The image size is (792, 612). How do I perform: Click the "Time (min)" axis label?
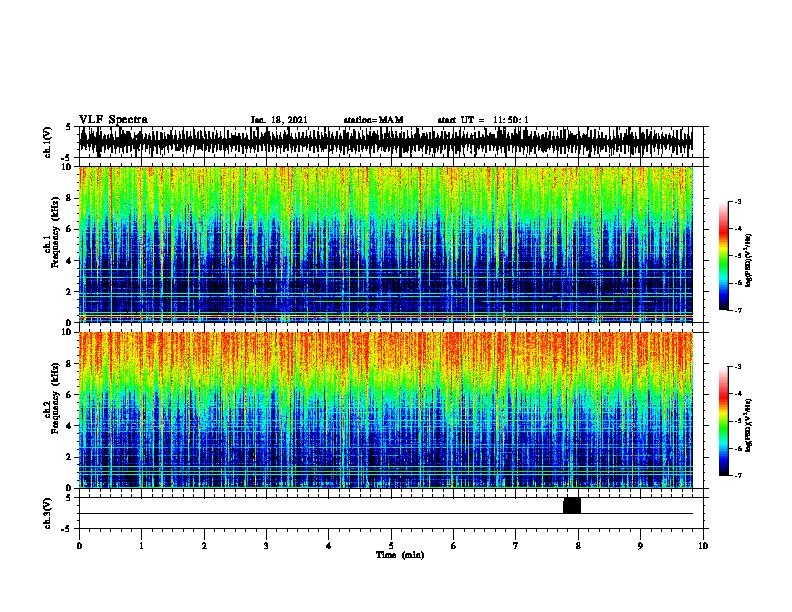click(x=400, y=555)
